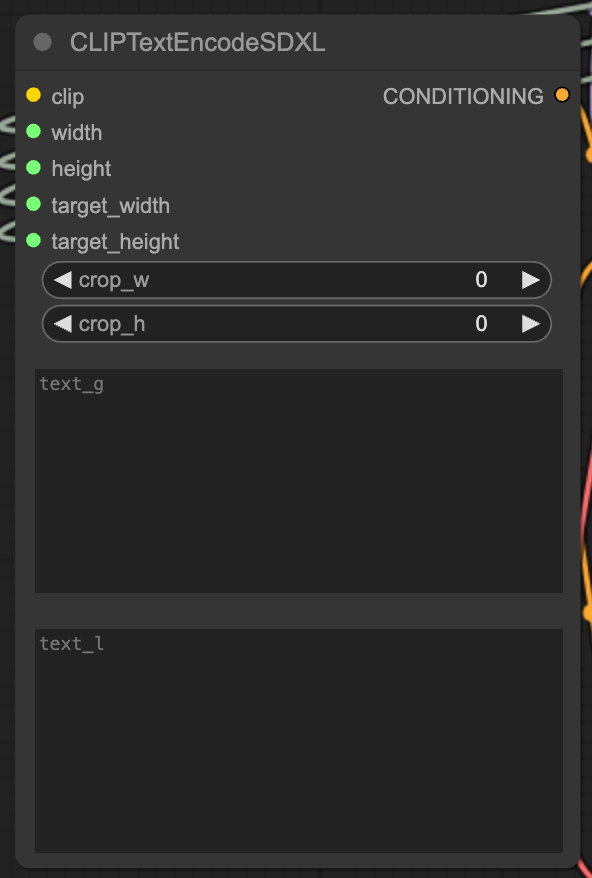
Task: Click the clip input dot
Action: [35, 96]
